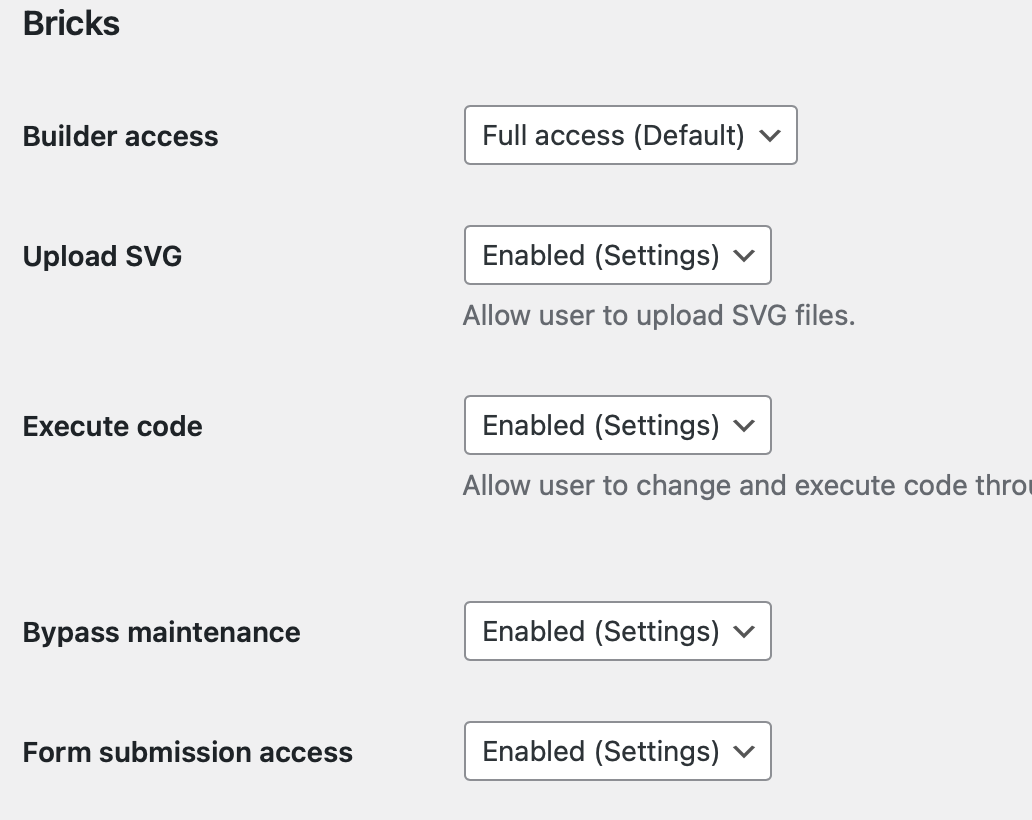This screenshot has height=820, width=1032.
Task: Open the Form submission access dropdown
Action: point(617,752)
